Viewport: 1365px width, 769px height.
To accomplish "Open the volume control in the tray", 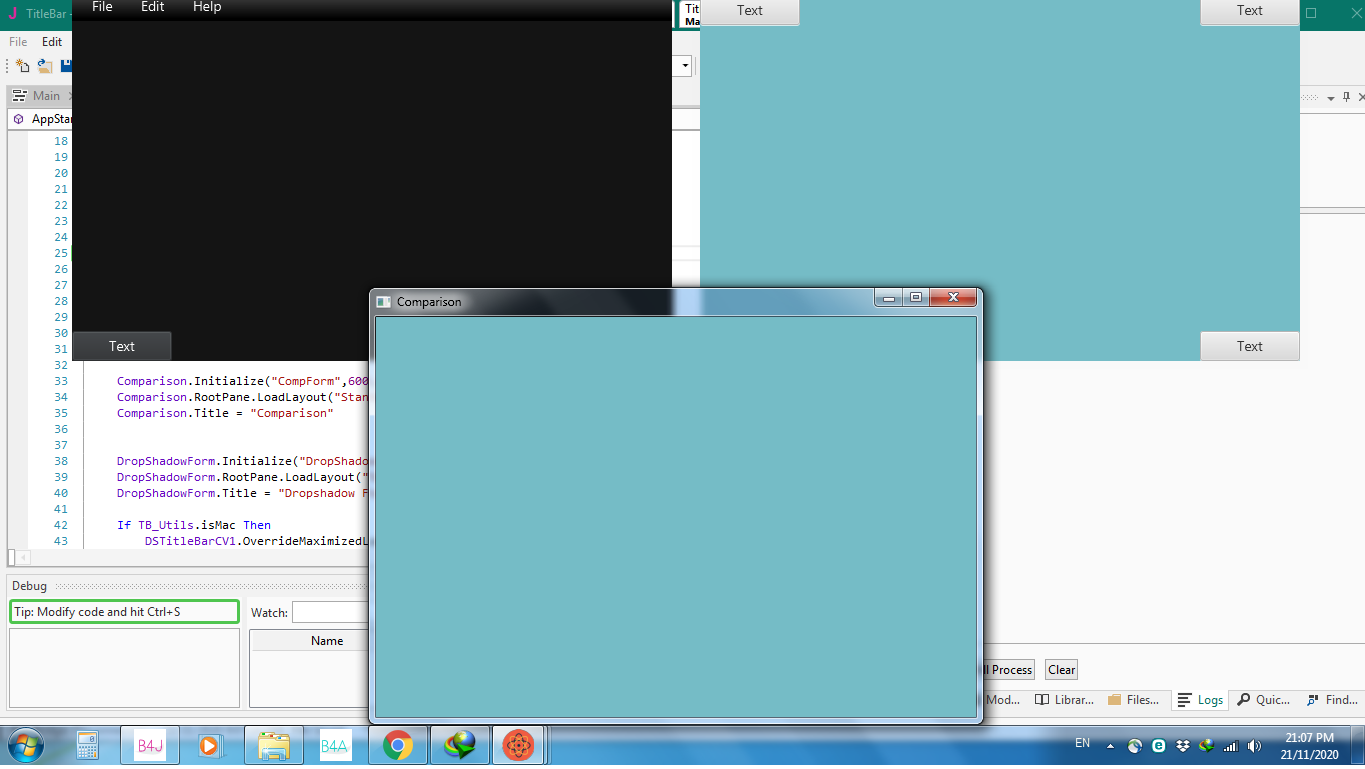I will point(1255,746).
